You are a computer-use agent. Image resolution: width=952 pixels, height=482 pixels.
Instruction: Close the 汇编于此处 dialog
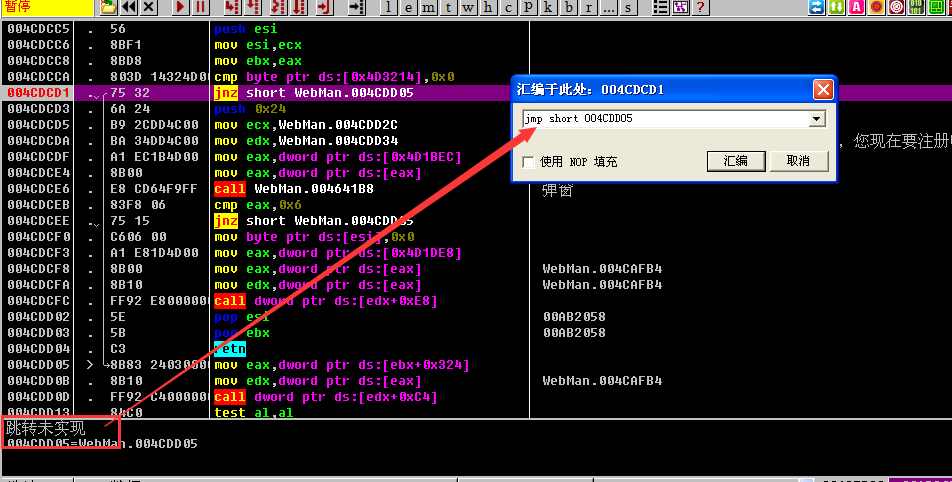(823, 90)
